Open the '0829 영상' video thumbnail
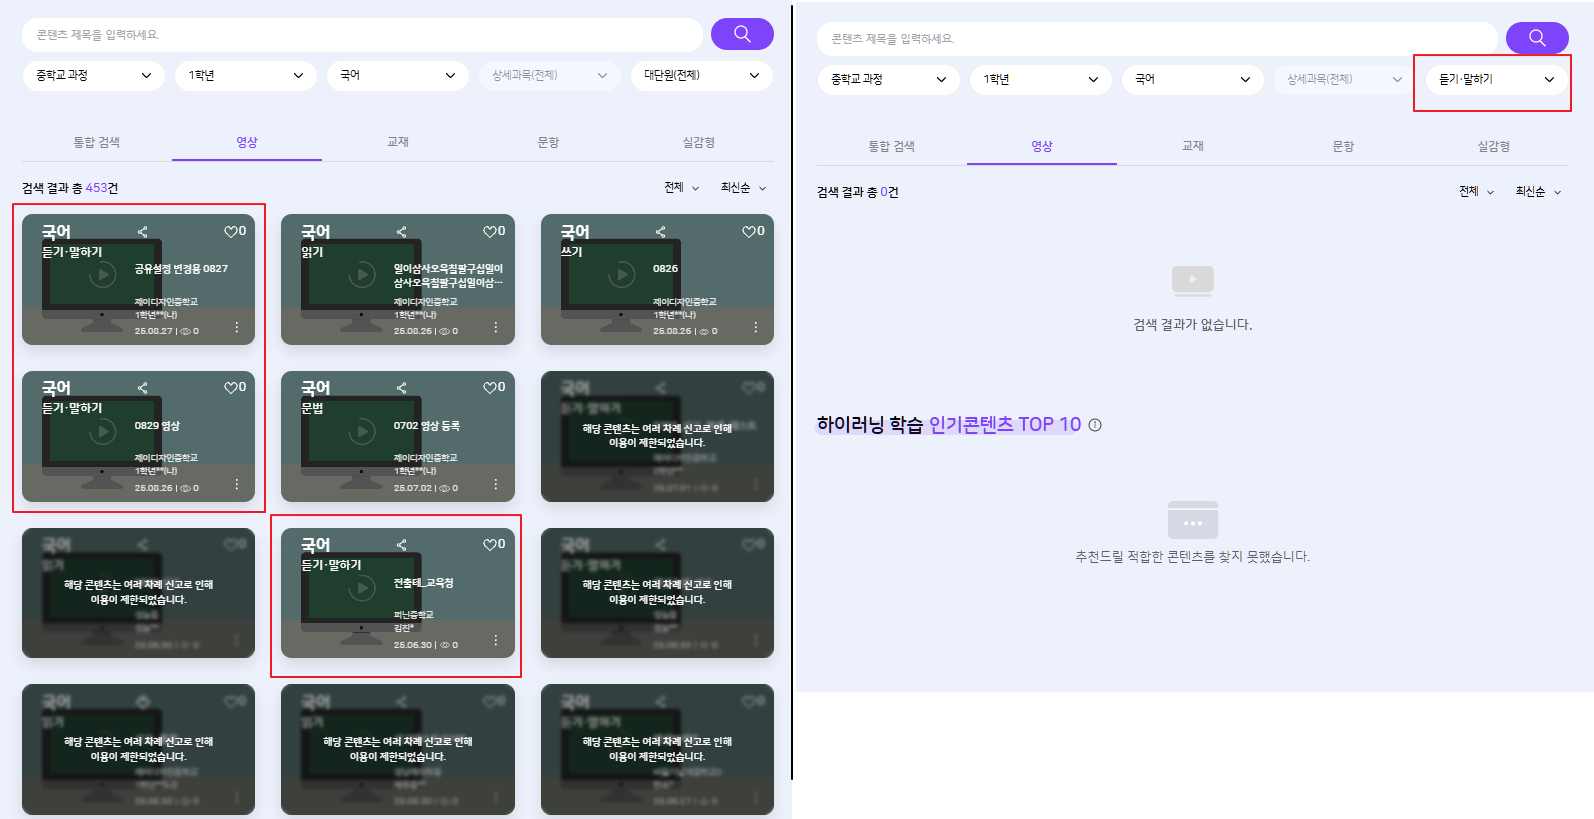This screenshot has height=819, width=1594. 102,432
